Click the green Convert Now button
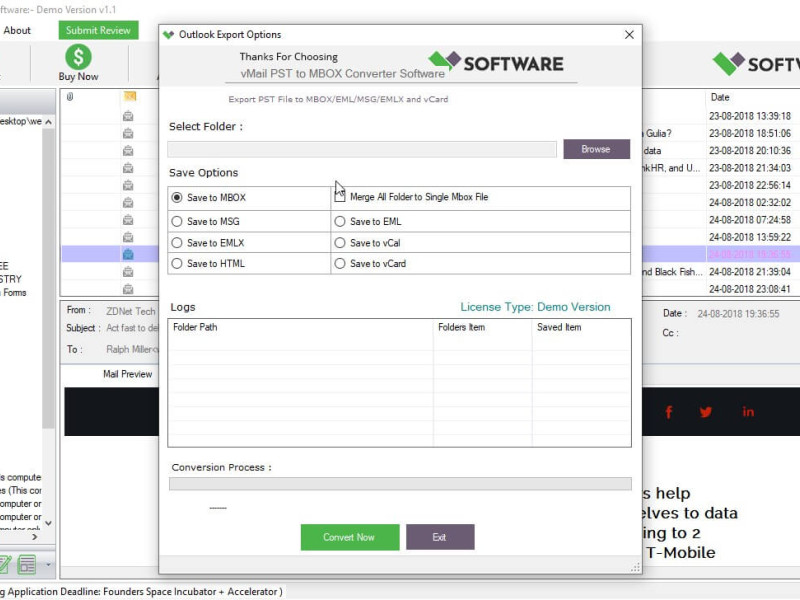The image size is (800, 600). [x=350, y=537]
